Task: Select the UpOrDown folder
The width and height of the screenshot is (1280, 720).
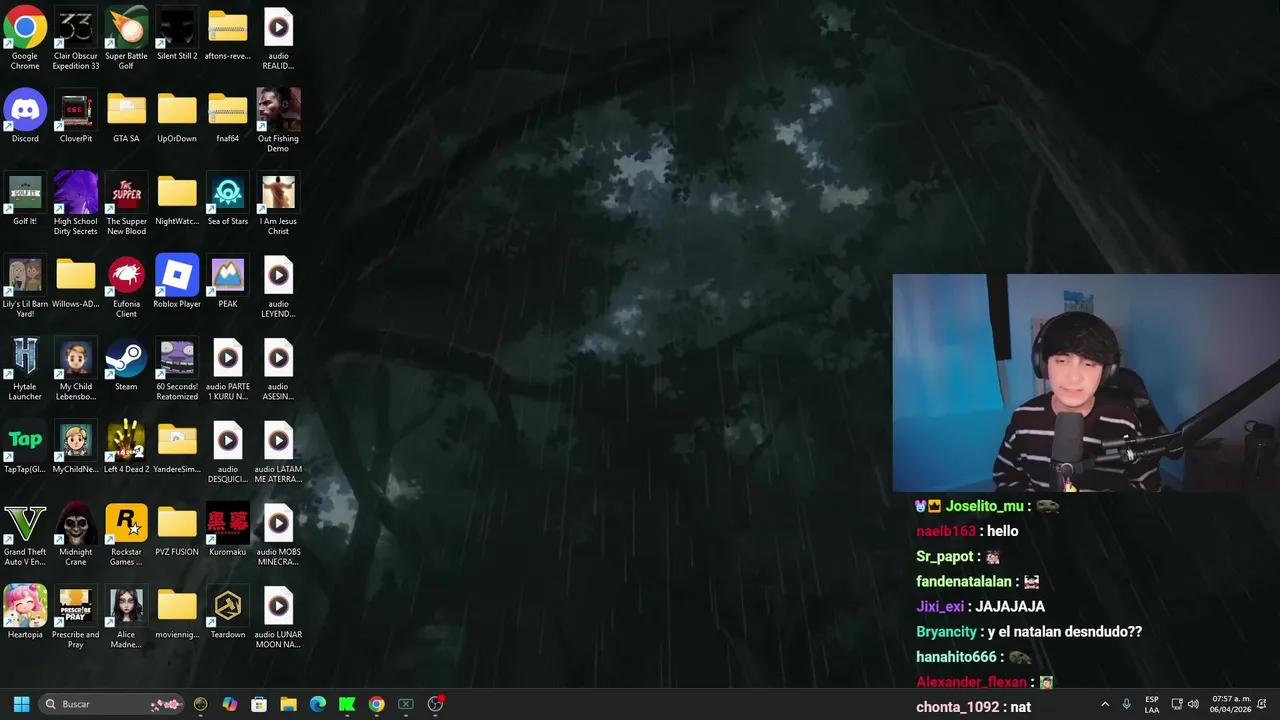Action: click(177, 117)
